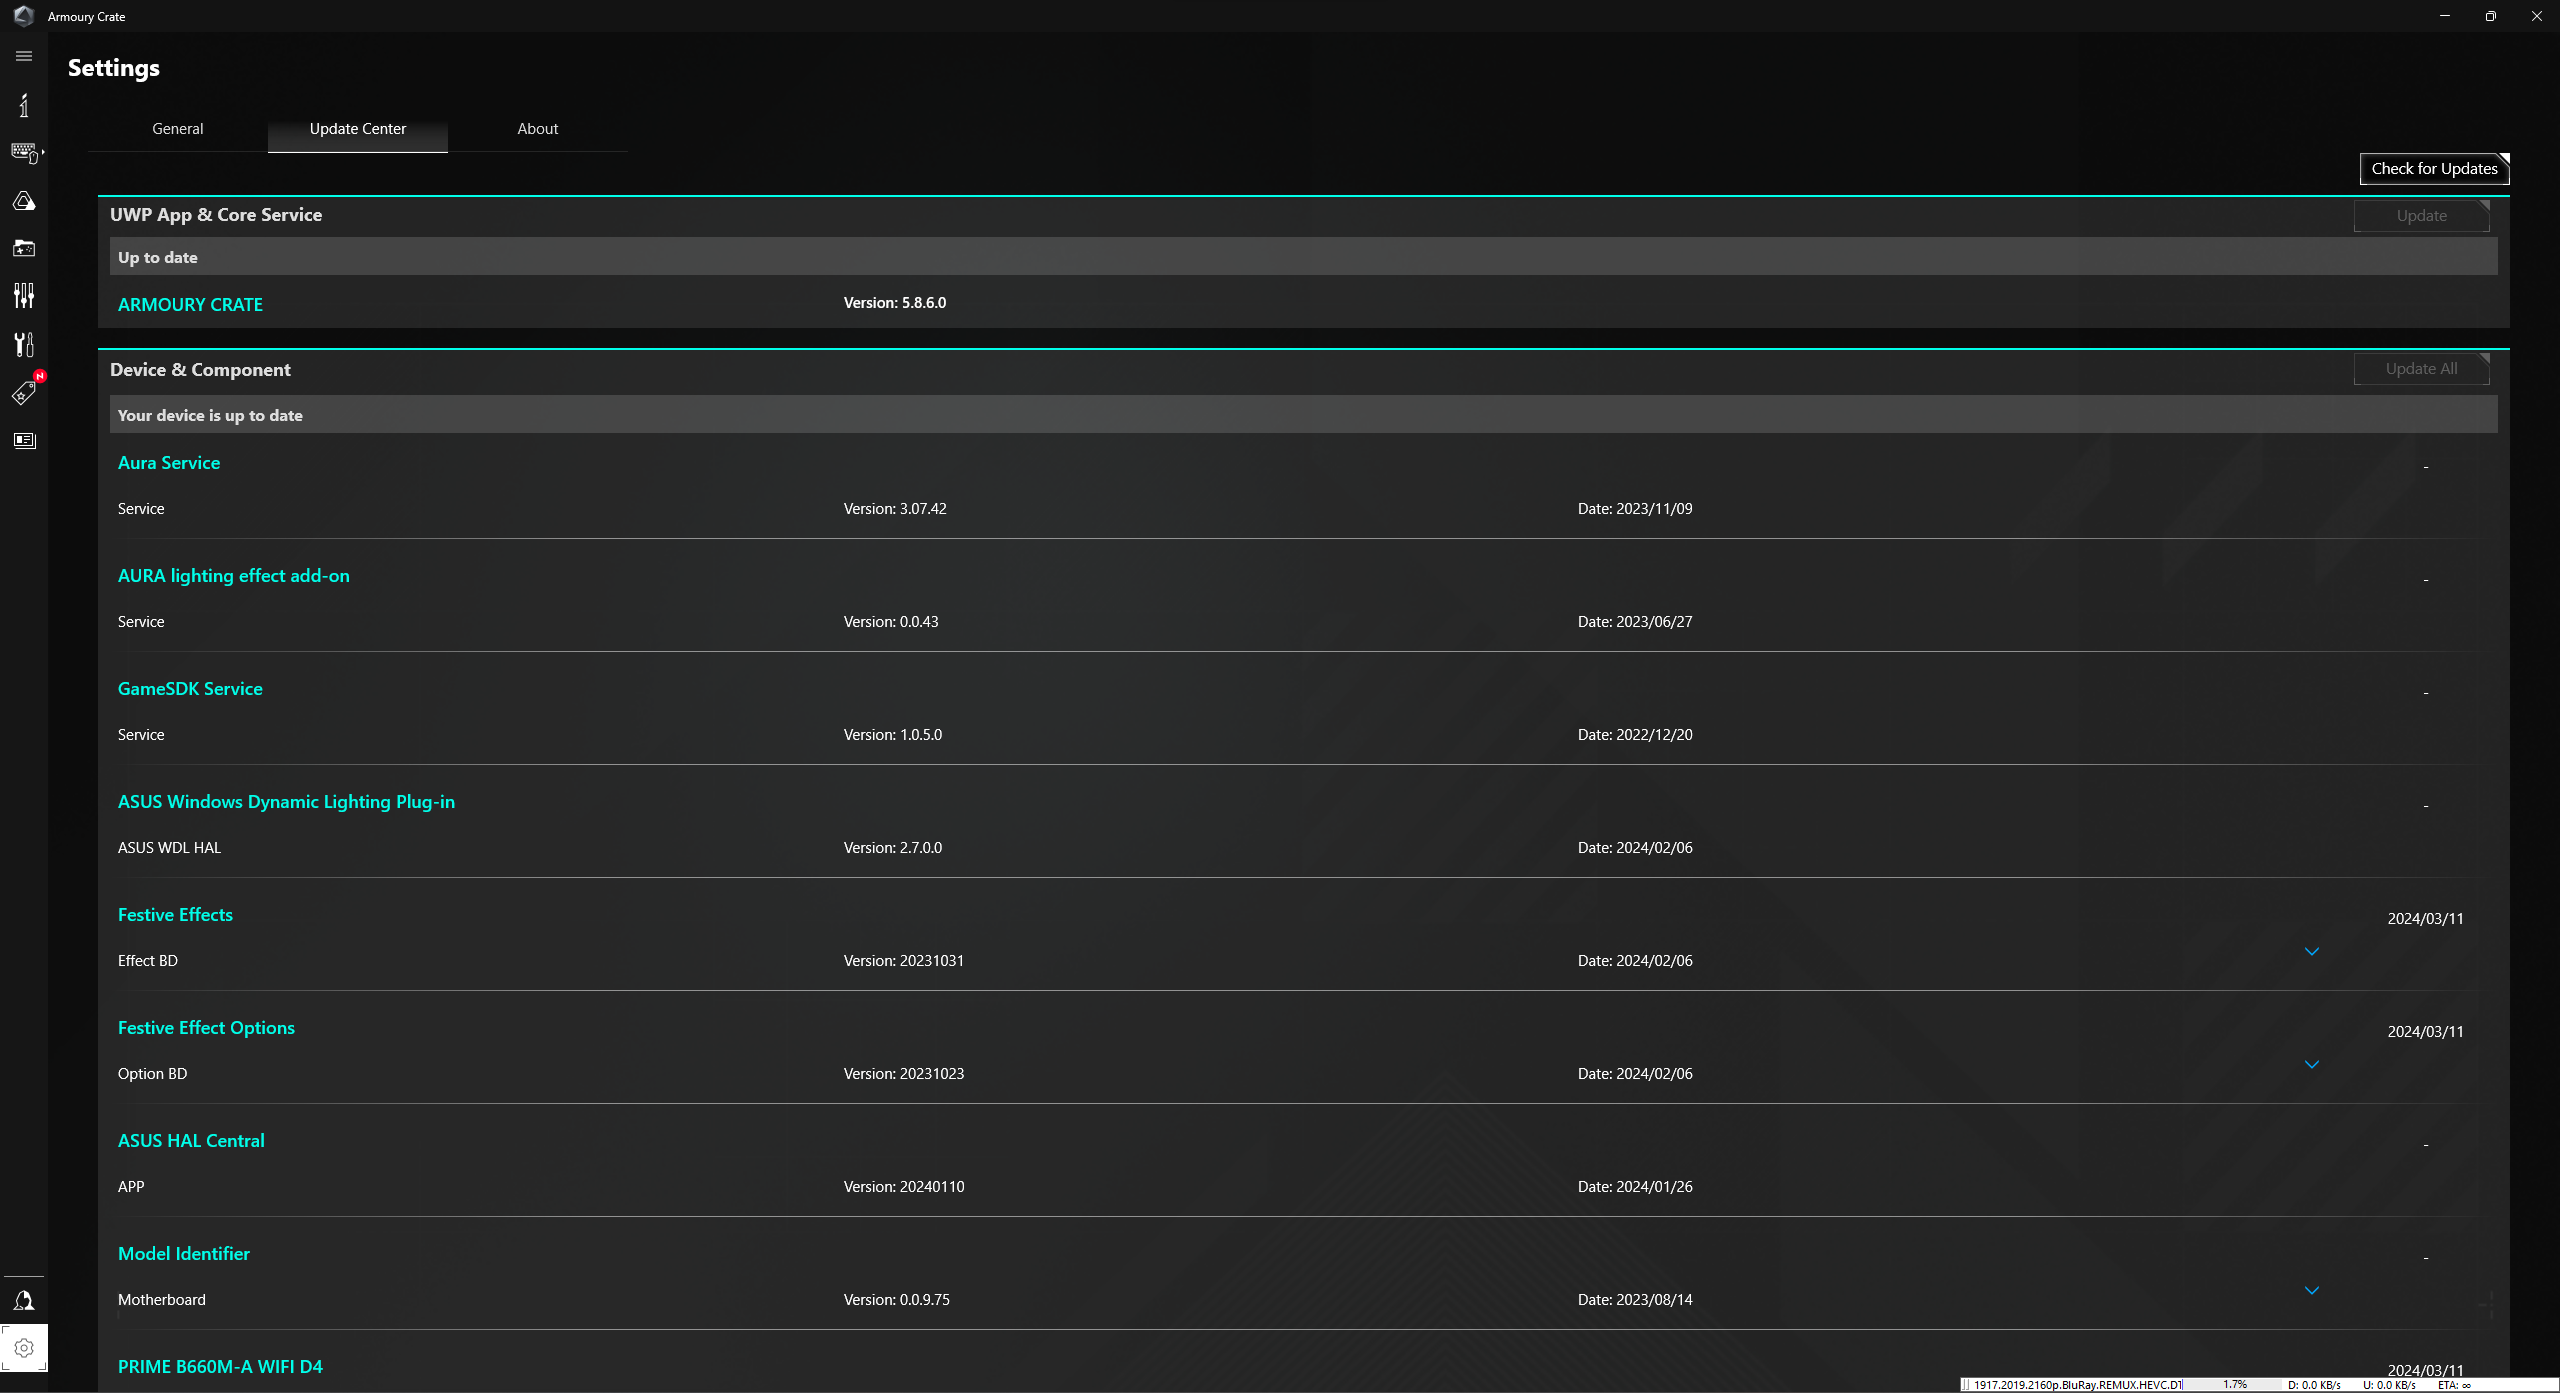
Task: Open the Featured deals tag icon
Action: click(x=24, y=393)
